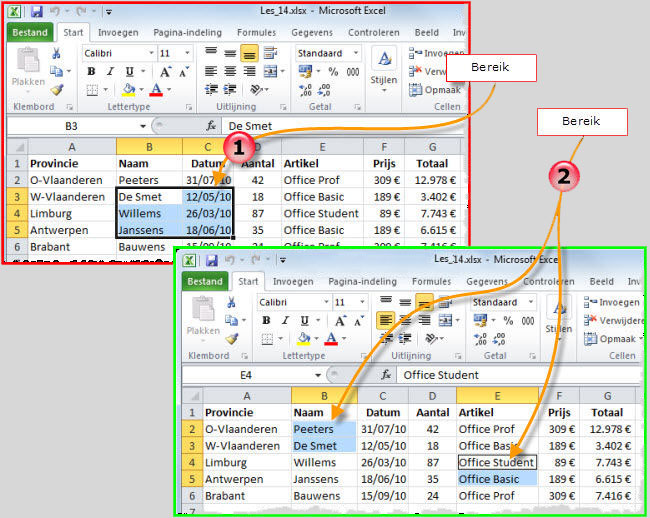Toggle Bold in bottom window
This screenshot has width=650, height=518.
tap(266, 320)
